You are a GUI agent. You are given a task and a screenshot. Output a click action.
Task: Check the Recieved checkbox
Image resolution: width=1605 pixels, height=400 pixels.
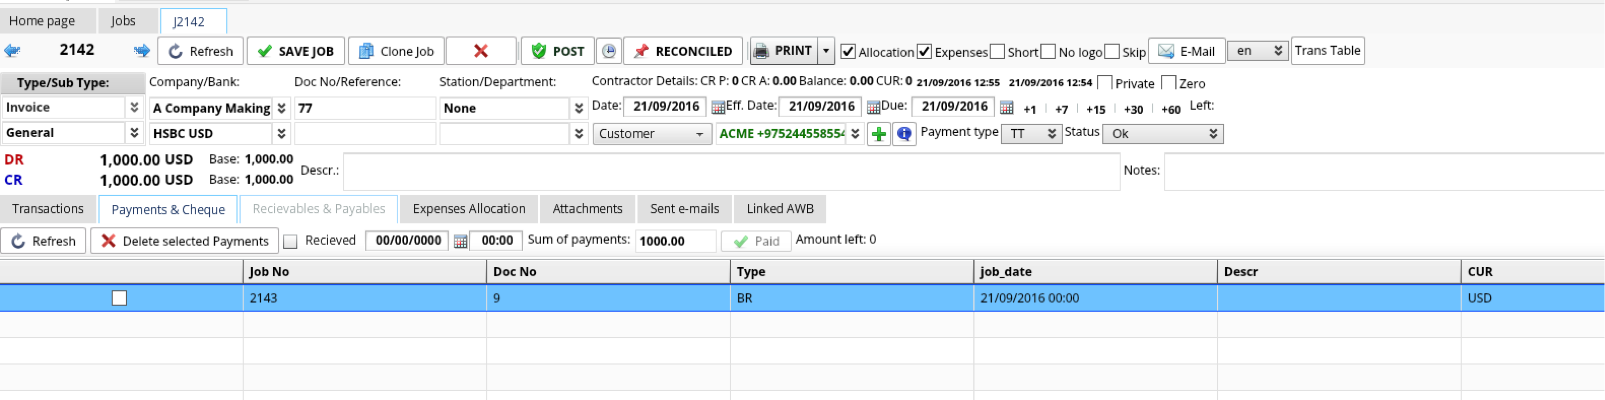291,241
